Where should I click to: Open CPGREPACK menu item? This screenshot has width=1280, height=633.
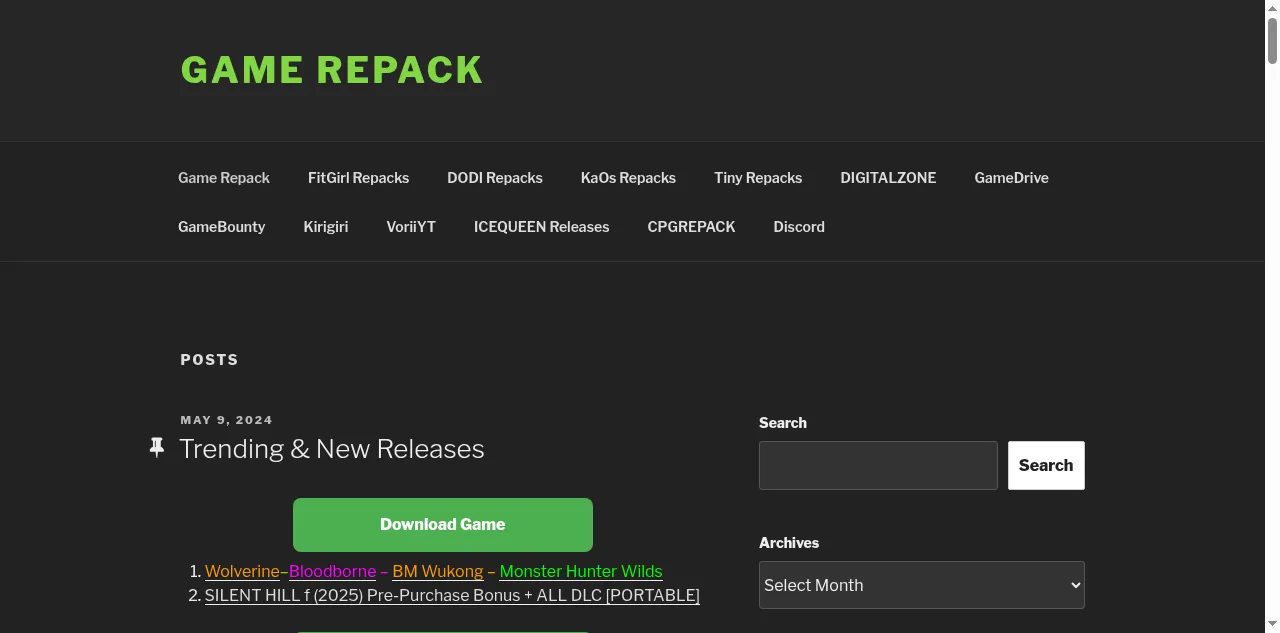pos(691,227)
